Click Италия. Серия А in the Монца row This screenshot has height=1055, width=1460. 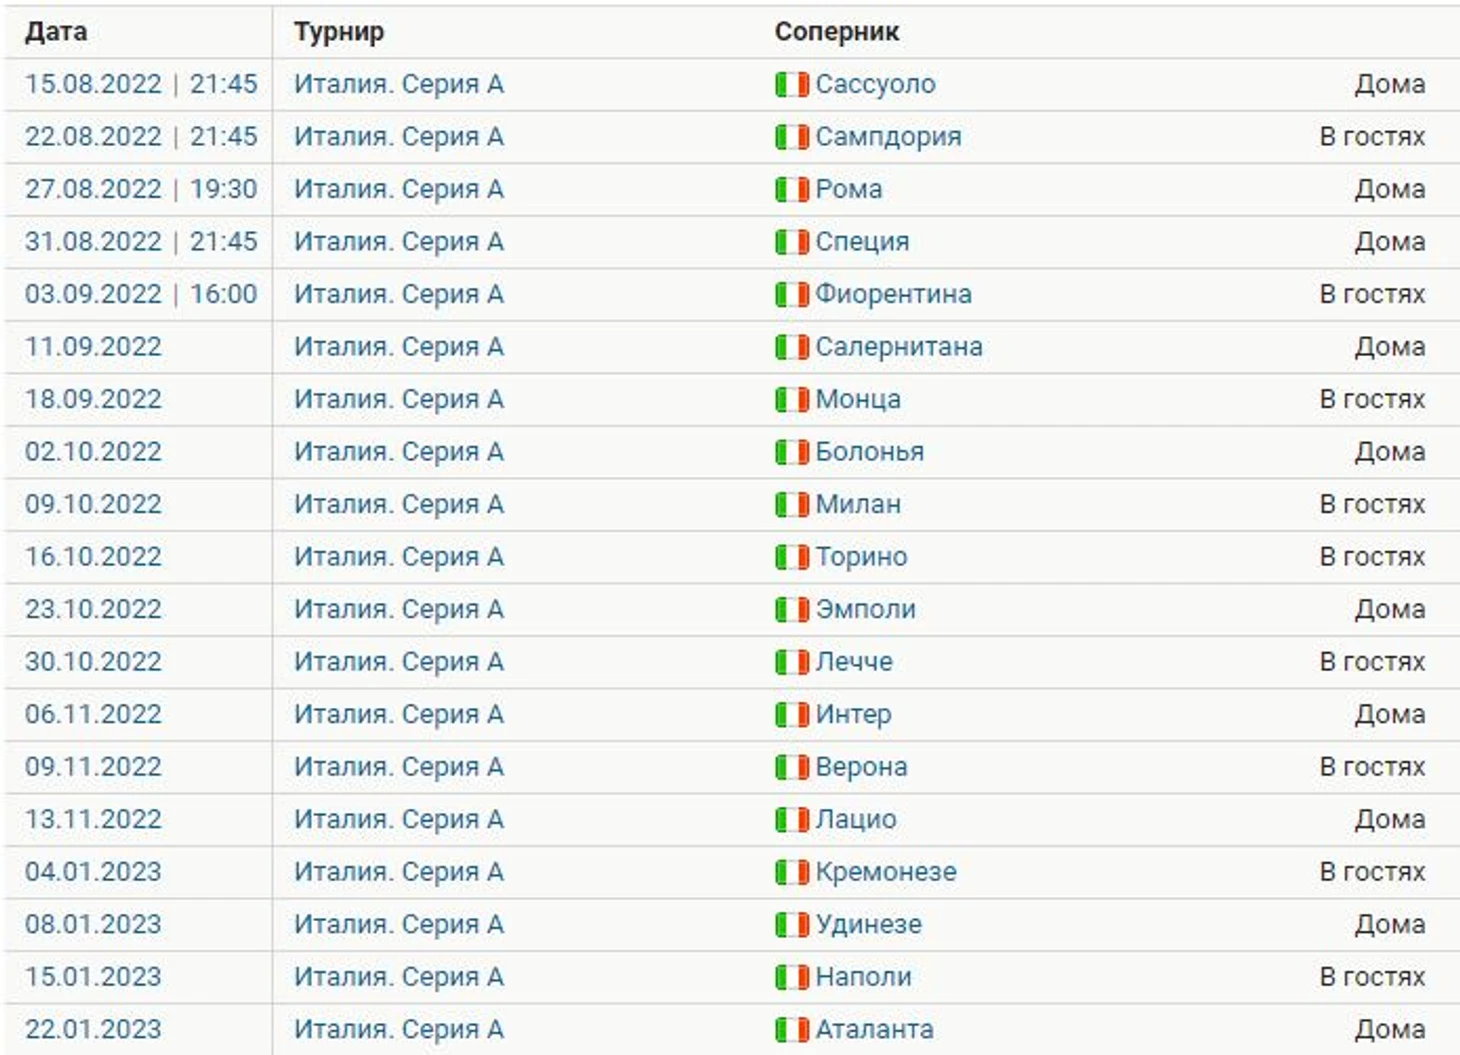click(x=398, y=399)
